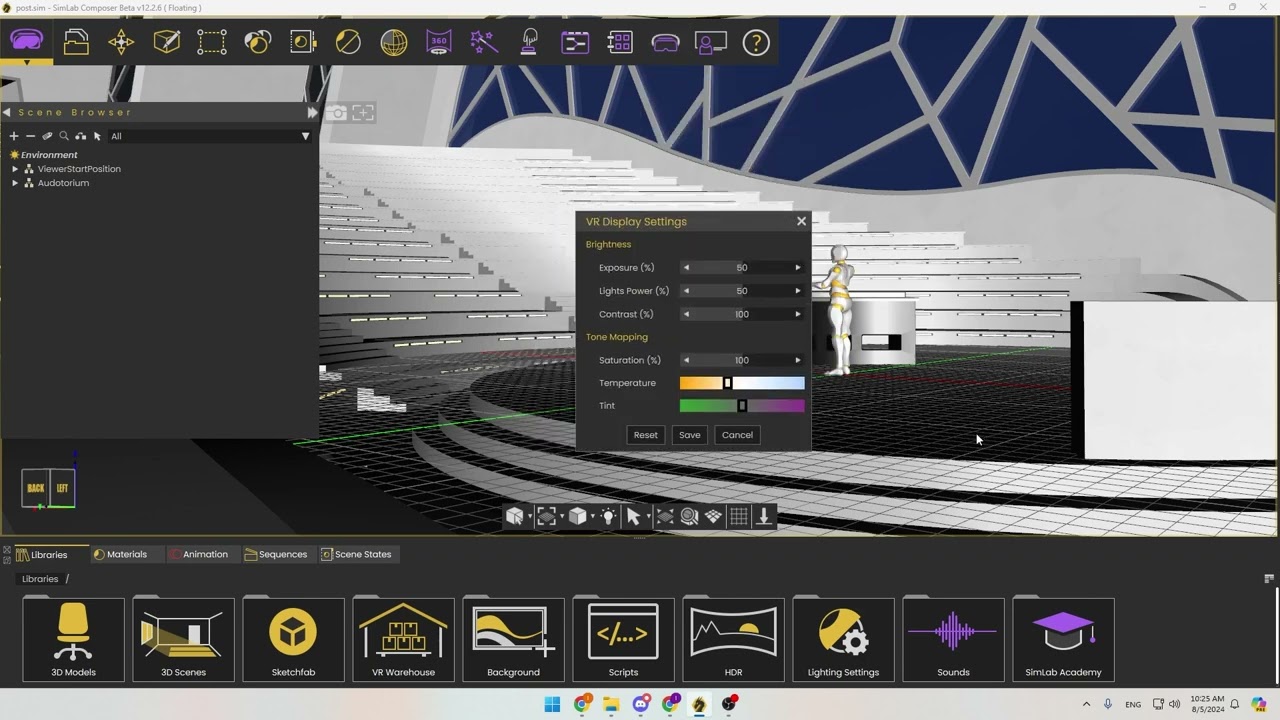Image resolution: width=1280 pixels, height=720 pixels.
Task: Click the Temperature slider handle
Action: pos(728,383)
